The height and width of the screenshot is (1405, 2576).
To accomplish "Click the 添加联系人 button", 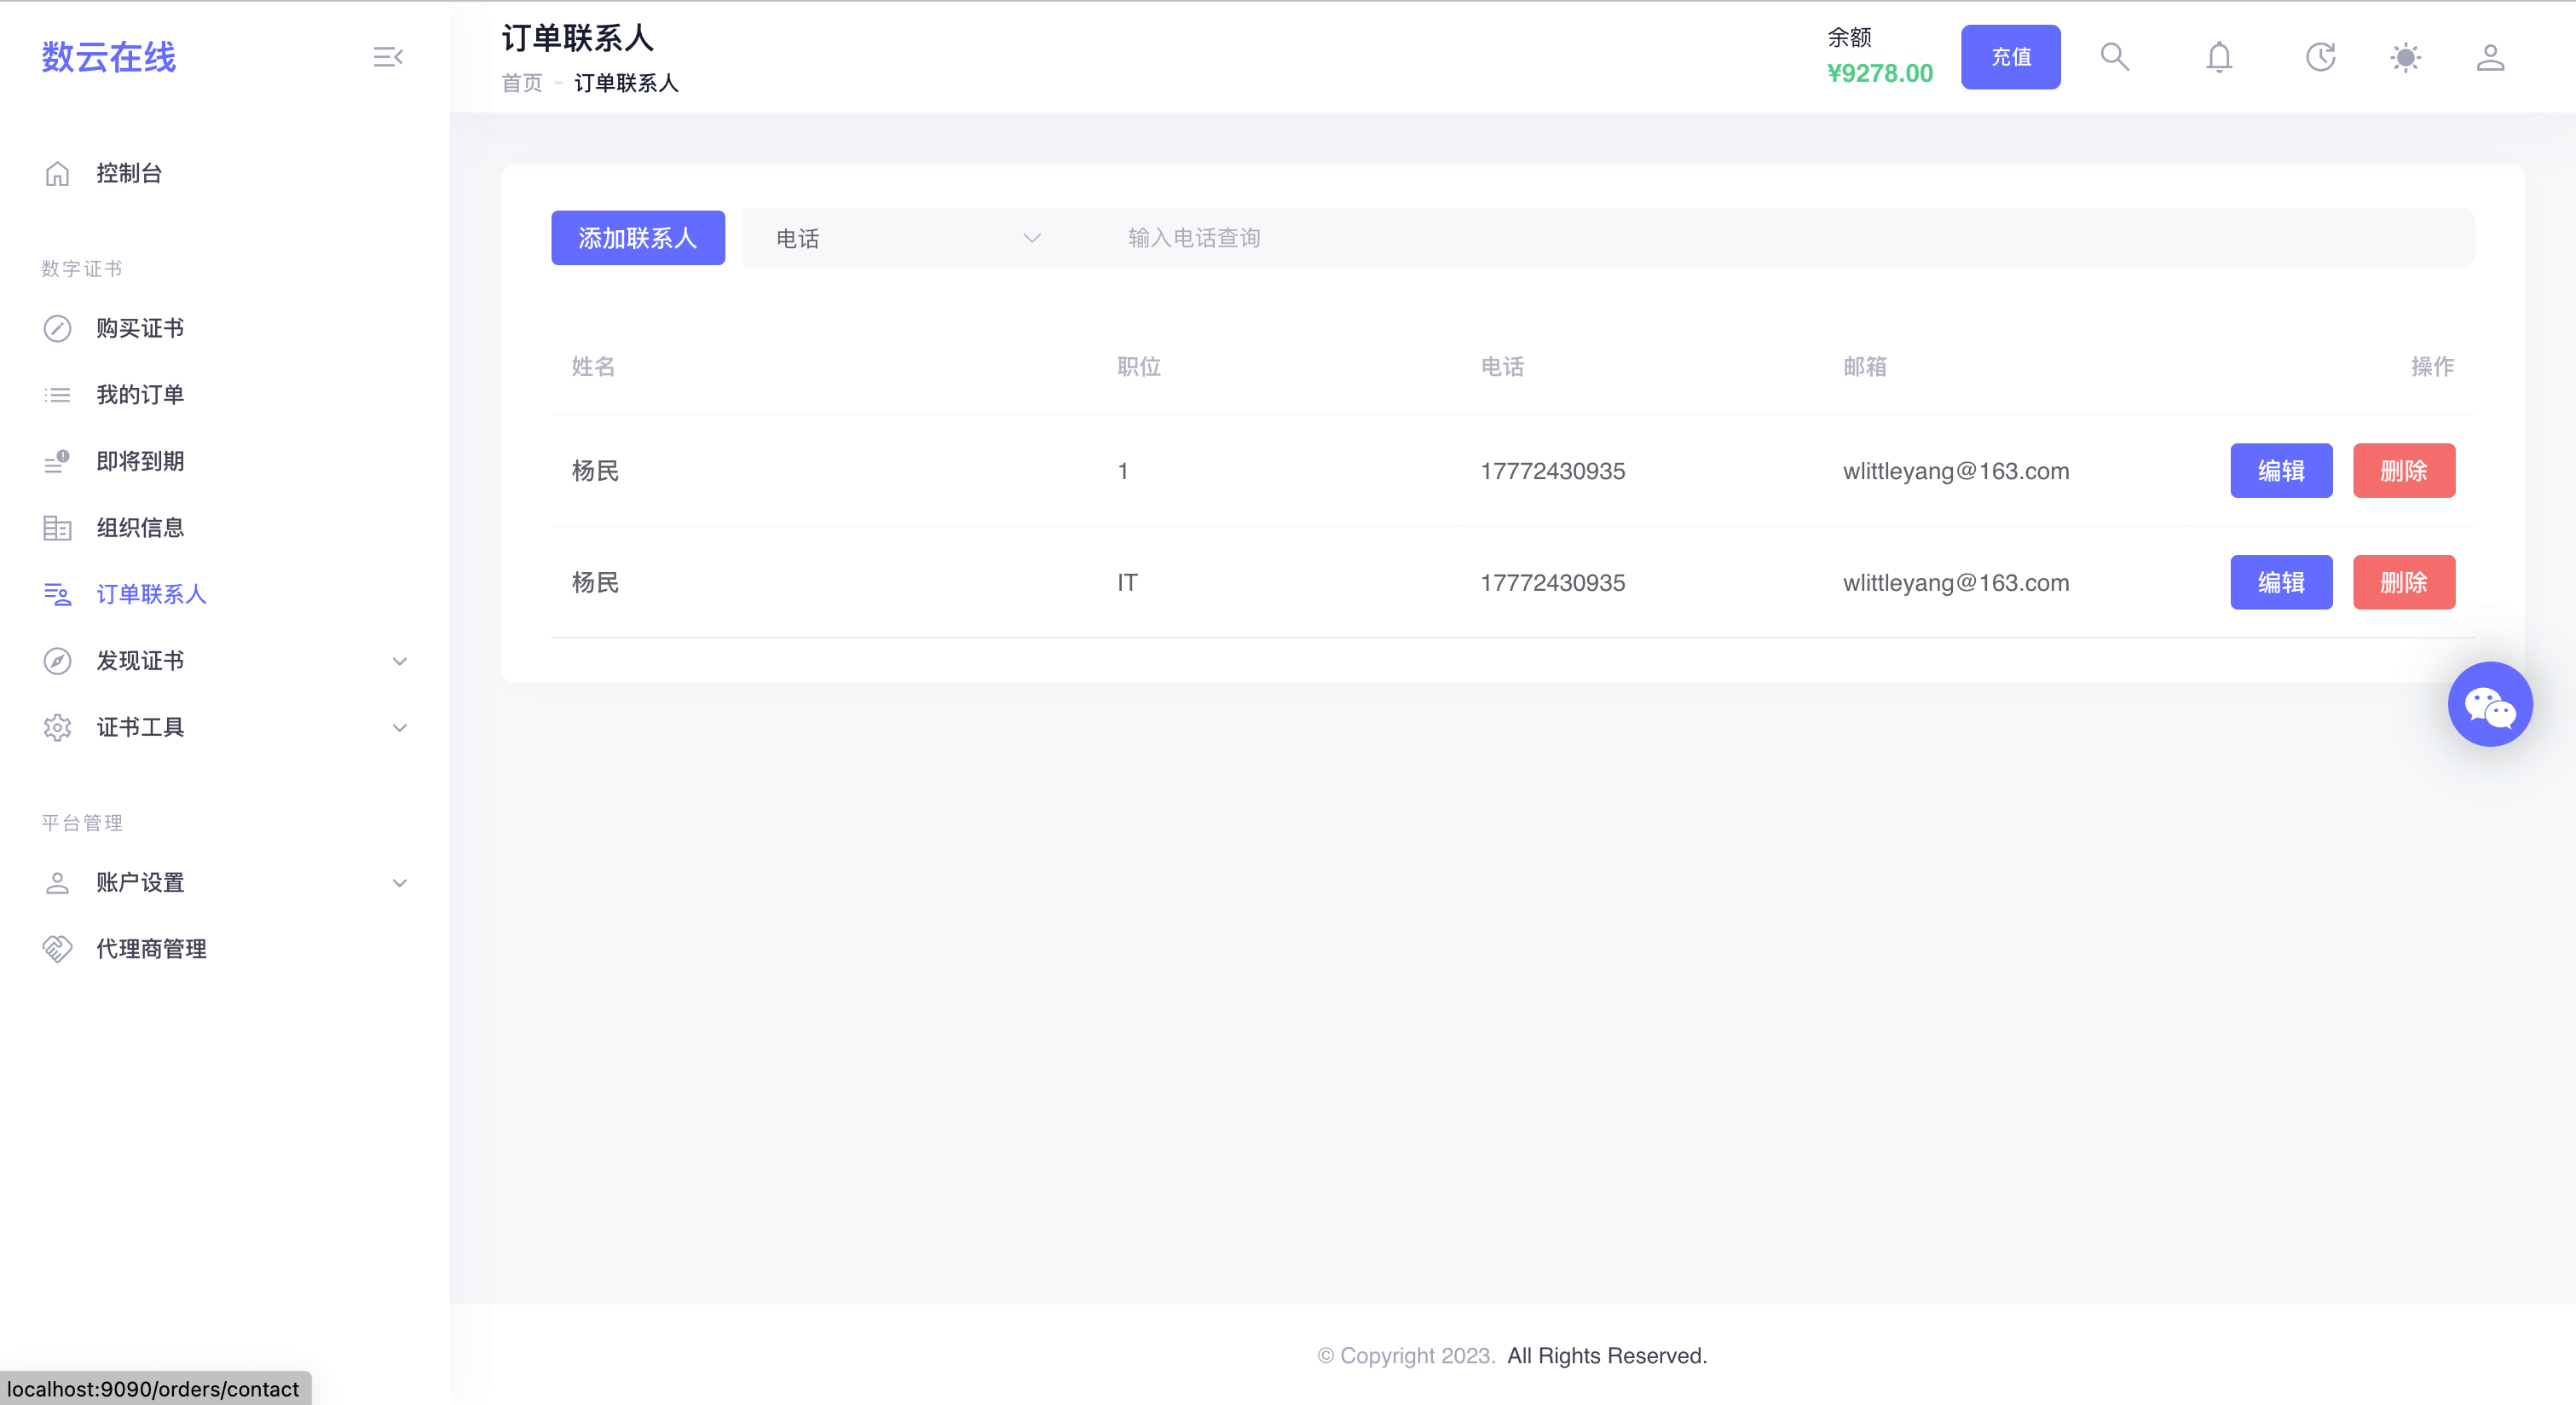I will (637, 238).
